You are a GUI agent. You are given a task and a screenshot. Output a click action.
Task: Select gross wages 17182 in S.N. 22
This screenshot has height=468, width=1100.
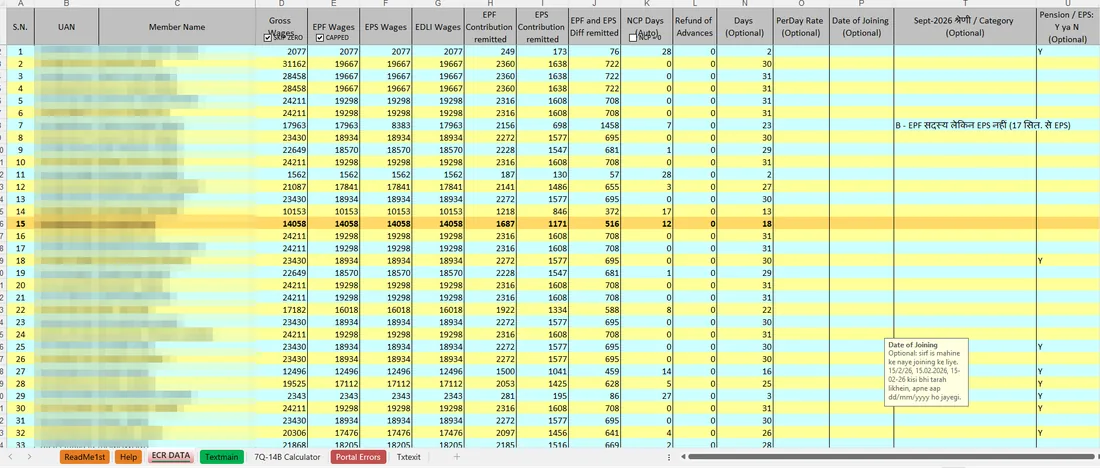pos(280,309)
